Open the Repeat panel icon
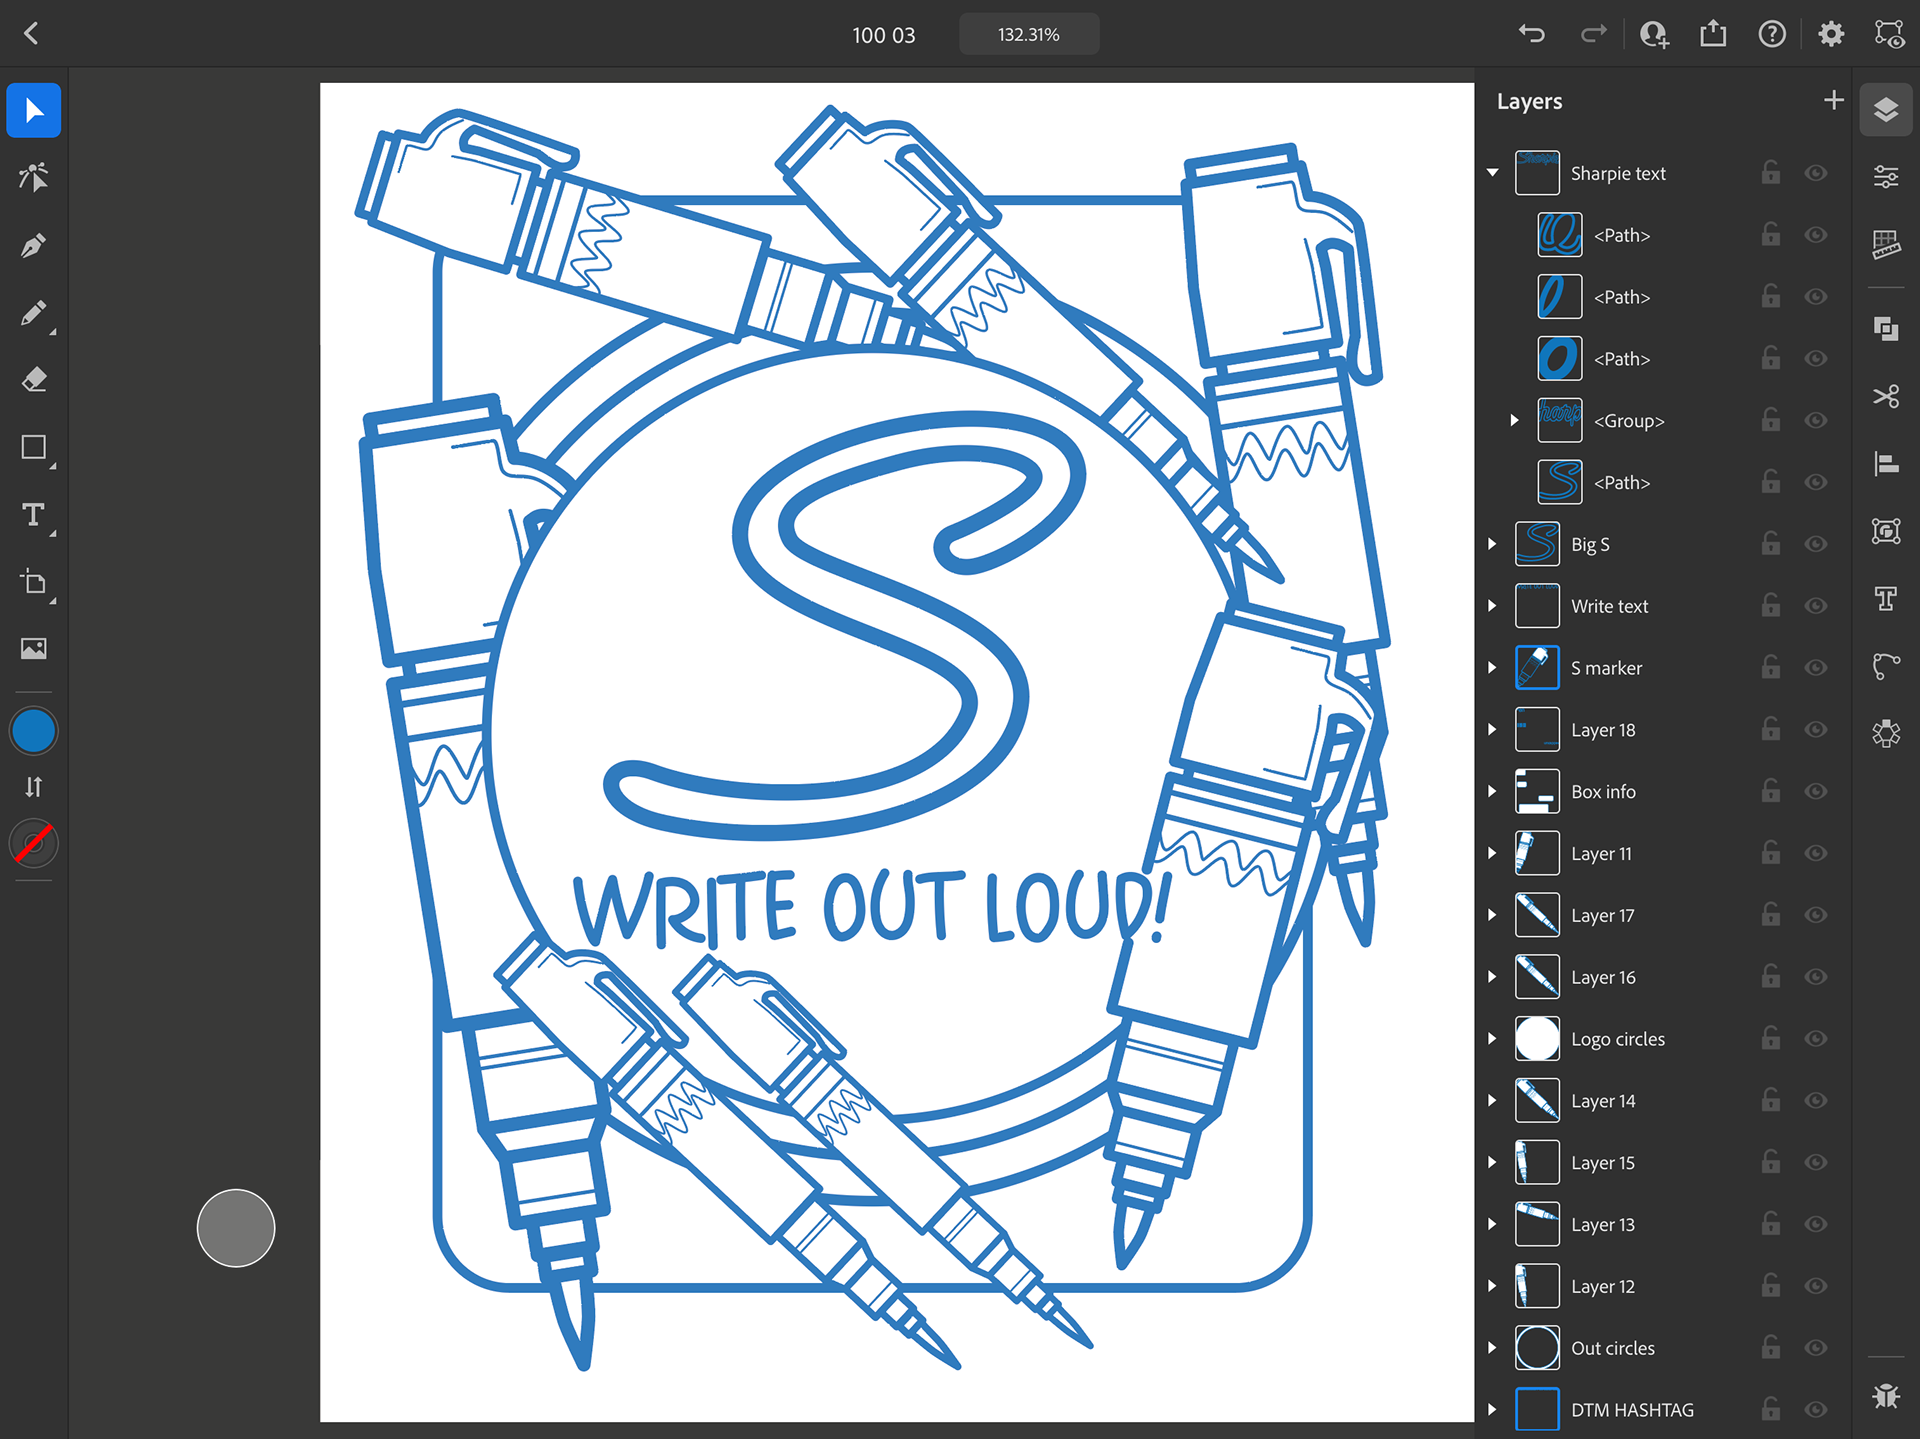This screenshot has height=1439, width=1920. (x=1886, y=733)
